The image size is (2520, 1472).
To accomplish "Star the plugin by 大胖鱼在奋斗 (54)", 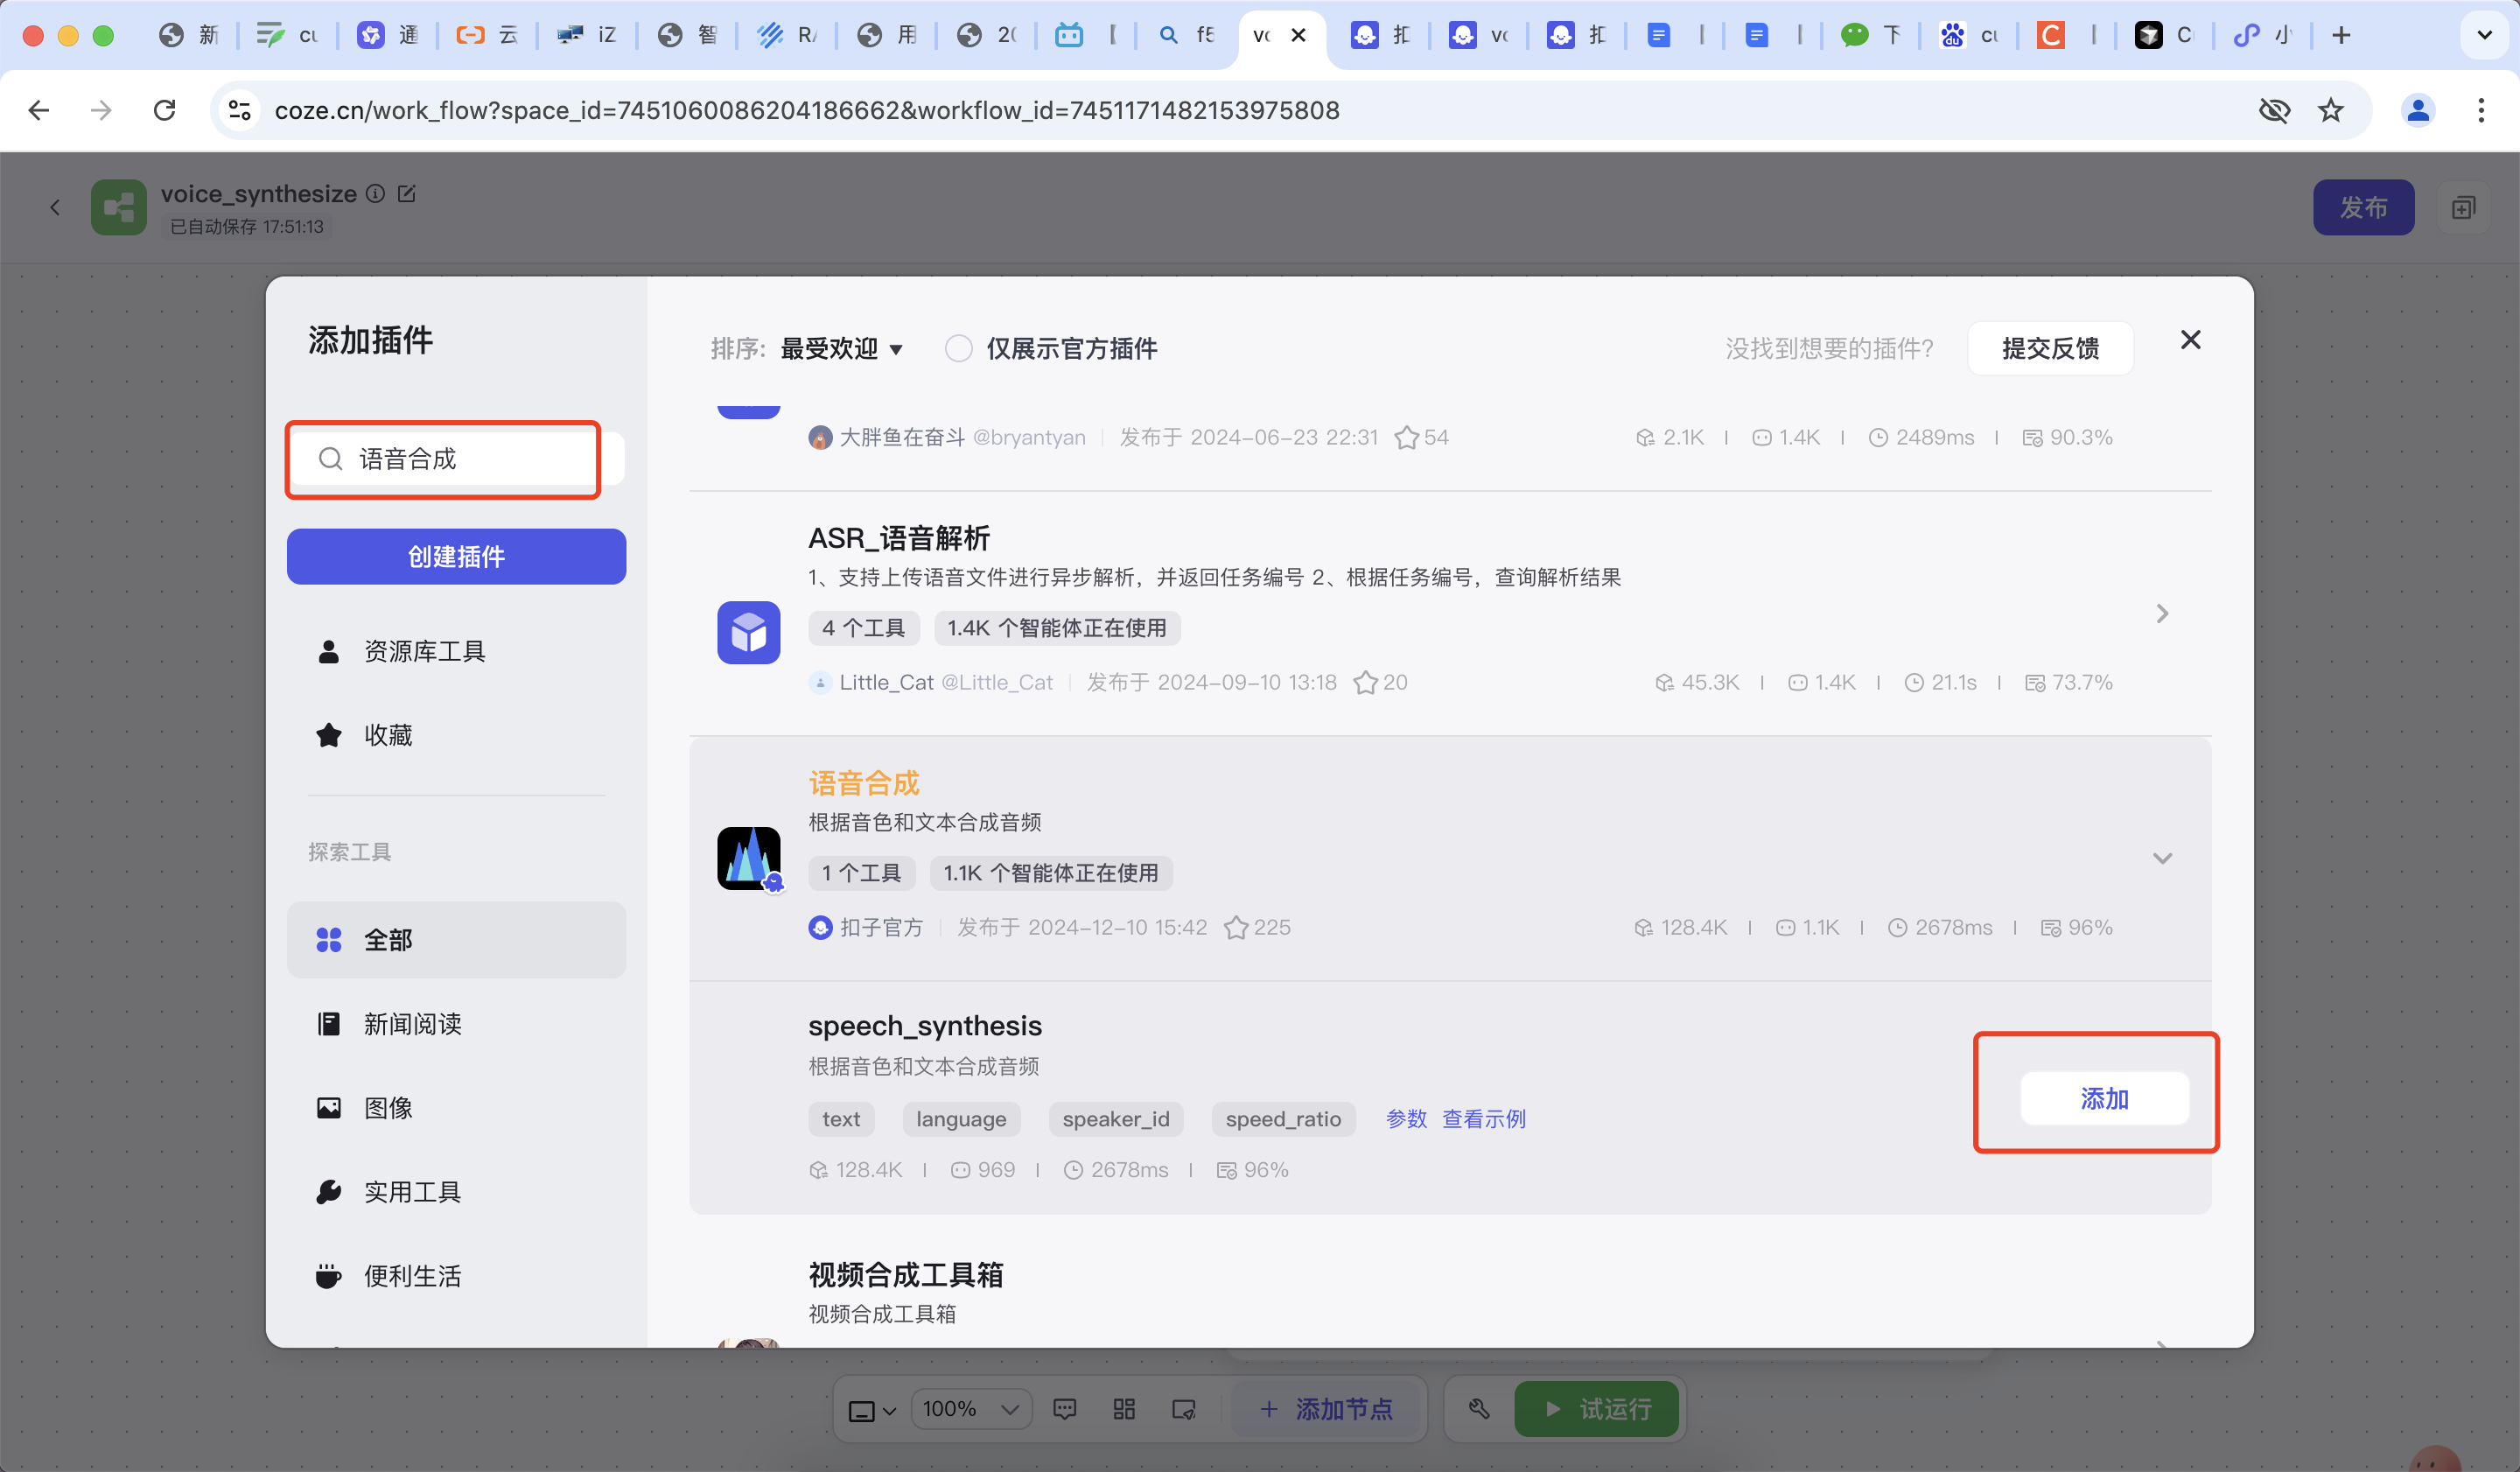I will coord(1406,438).
